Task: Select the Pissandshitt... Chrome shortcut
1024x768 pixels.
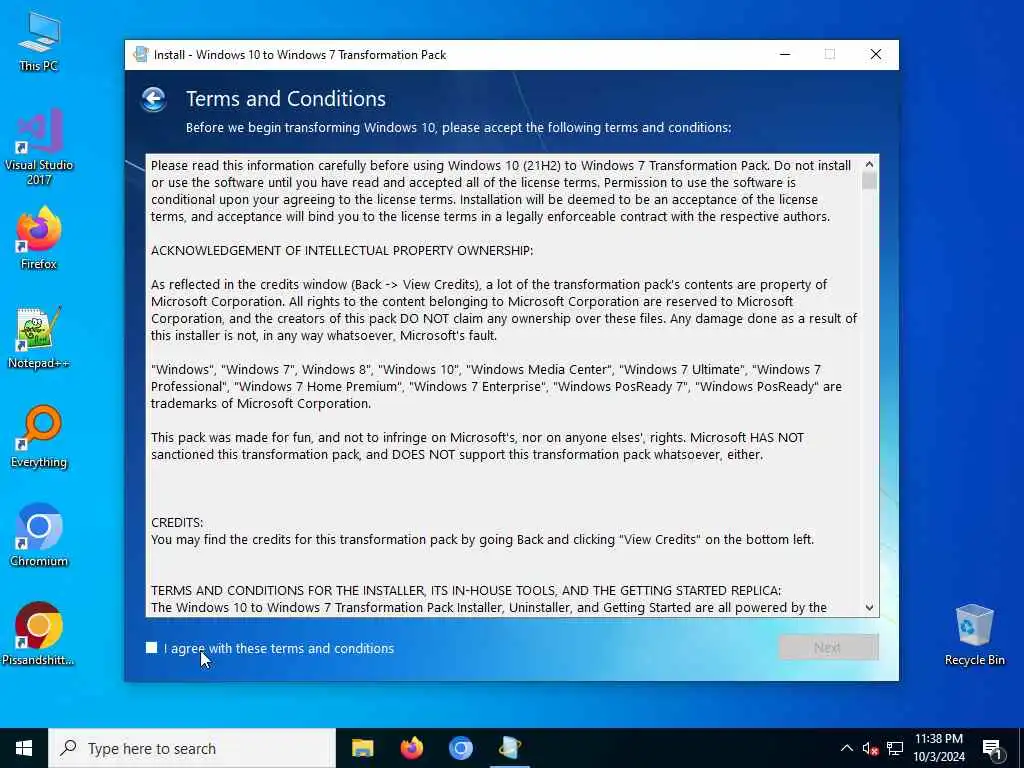Action: tap(39, 634)
